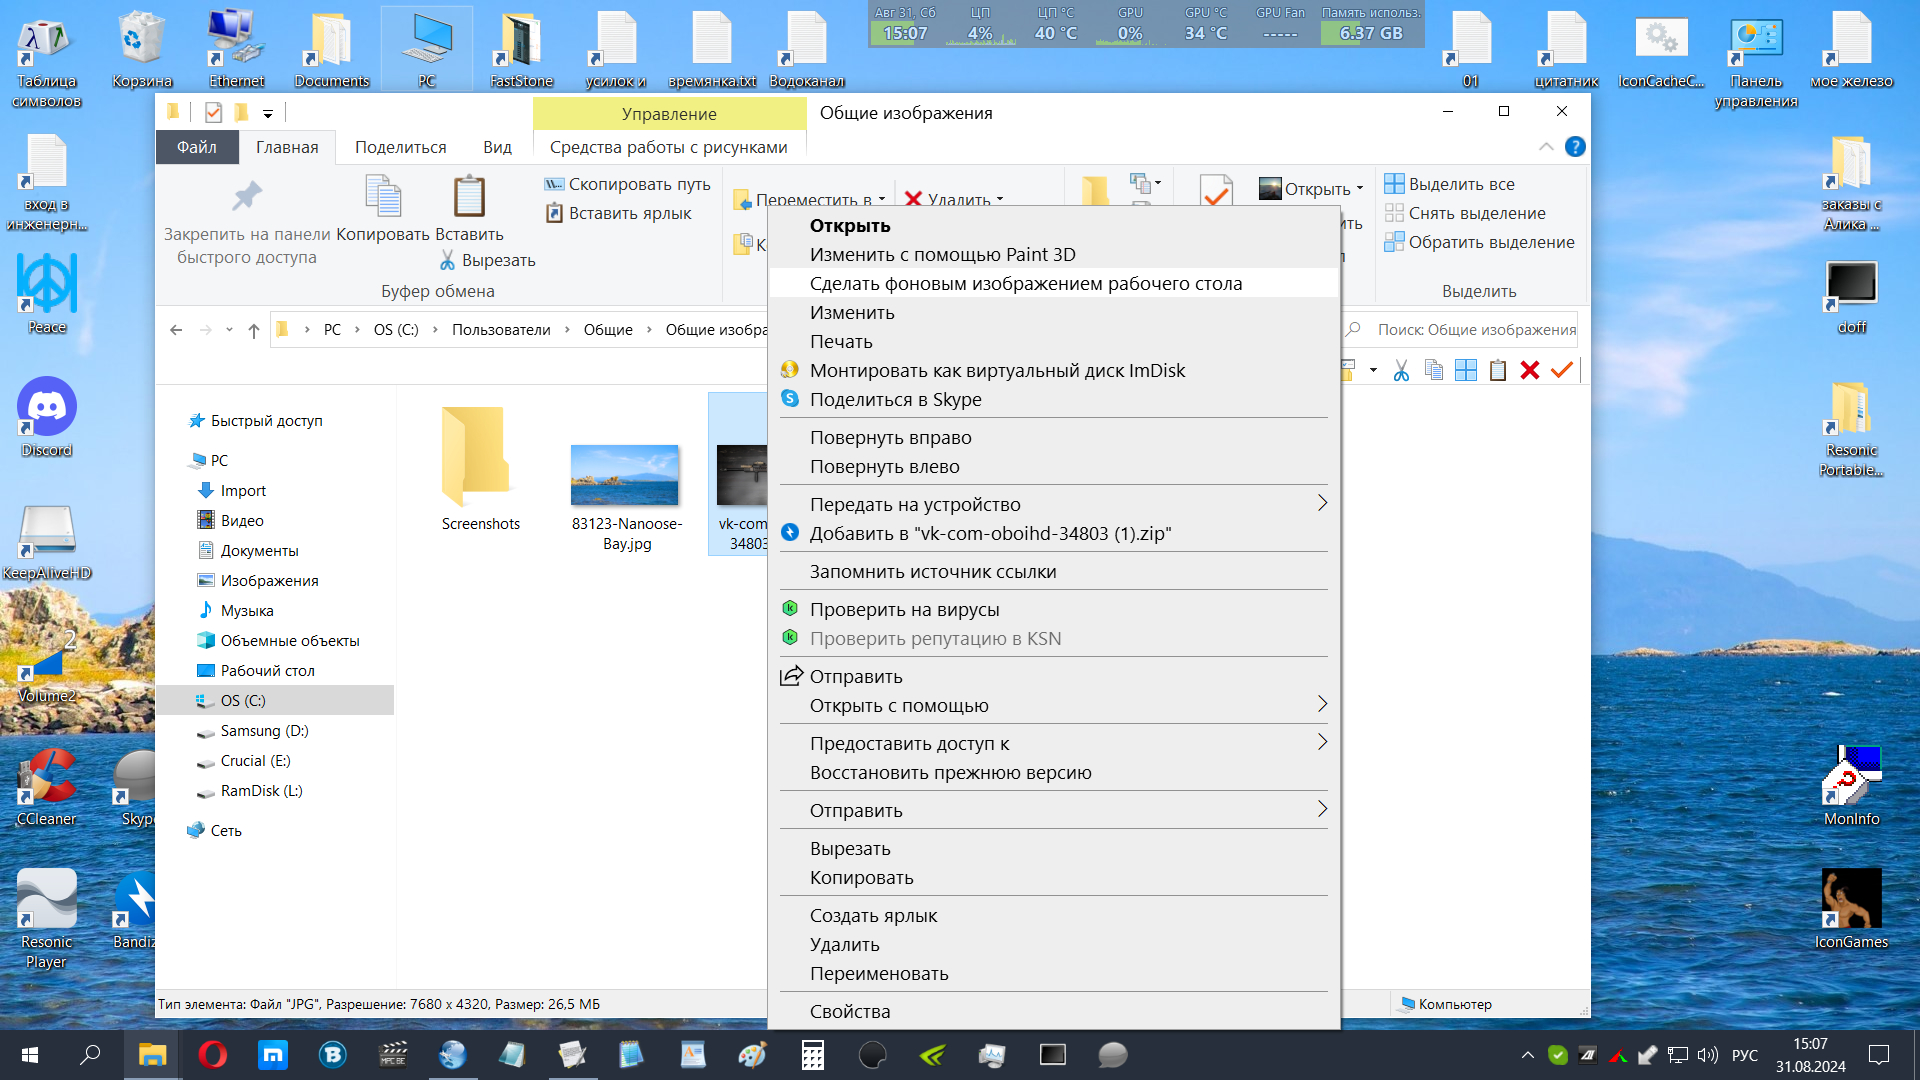Screen dimensions: 1920x1080
Task: Select Samsung (D:) drive in navigation tree
Action: tap(264, 731)
